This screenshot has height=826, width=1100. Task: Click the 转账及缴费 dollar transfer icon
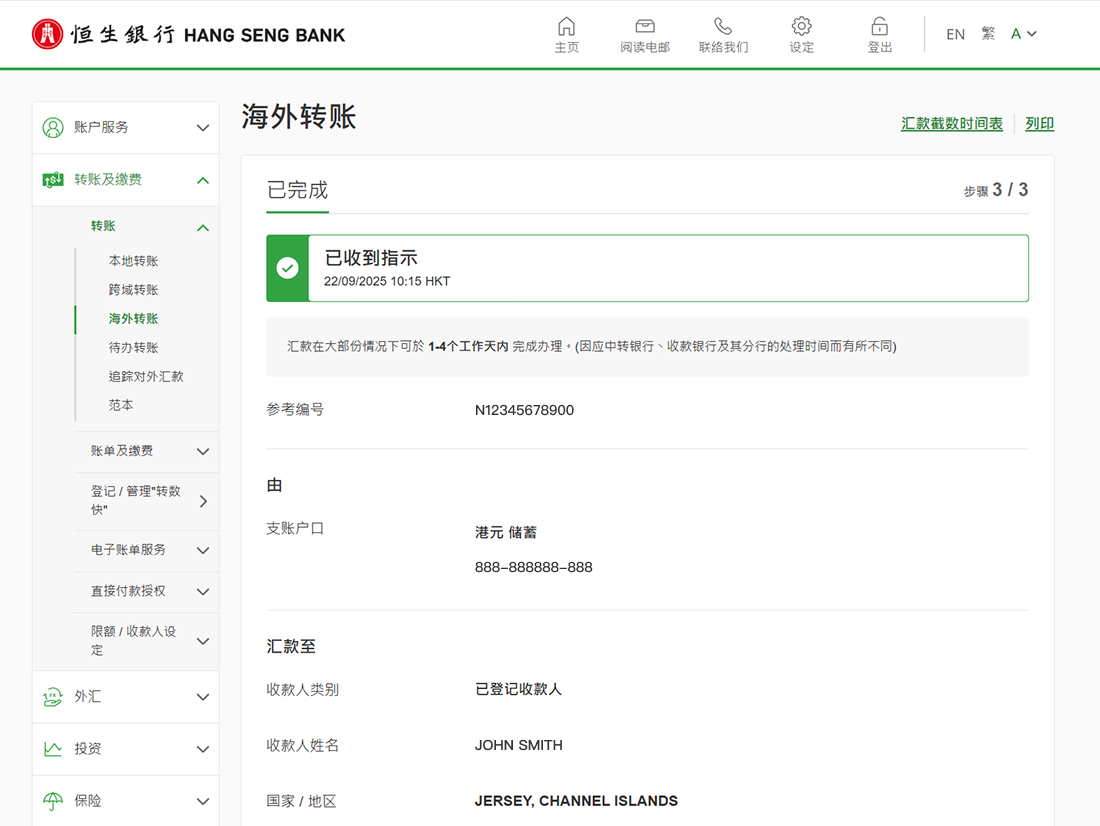coord(52,179)
